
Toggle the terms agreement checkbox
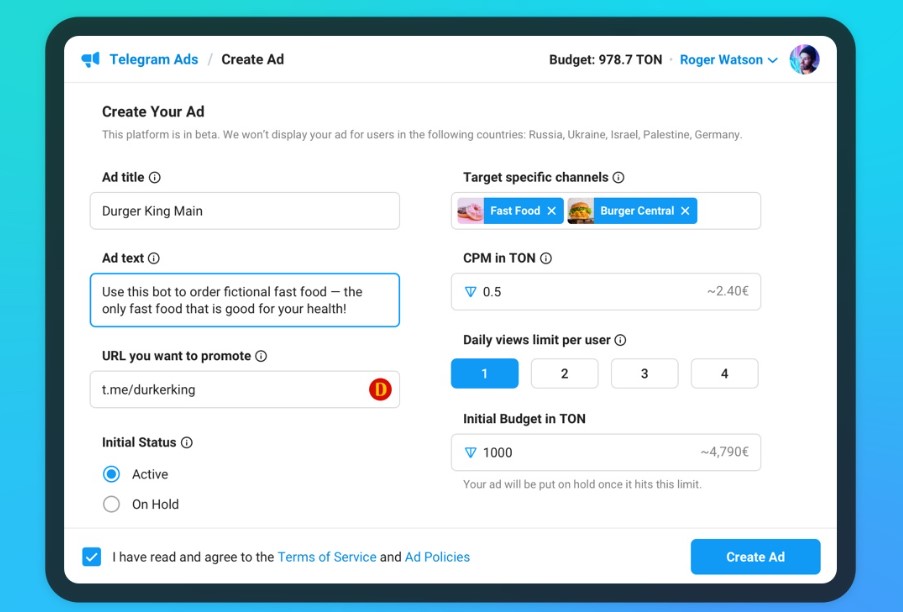[x=92, y=557]
